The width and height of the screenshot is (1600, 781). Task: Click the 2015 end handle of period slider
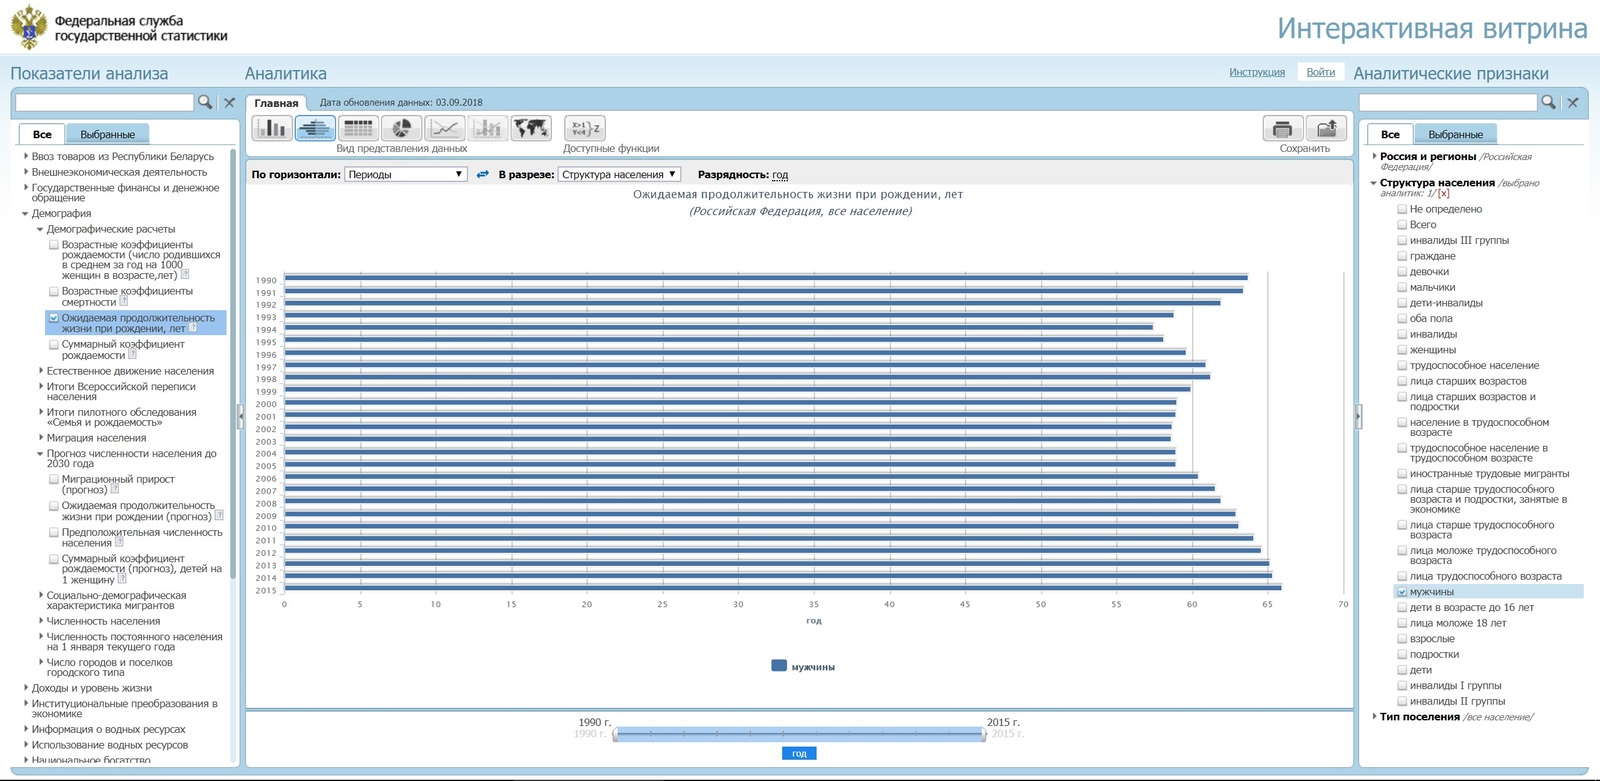tap(985, 734)
